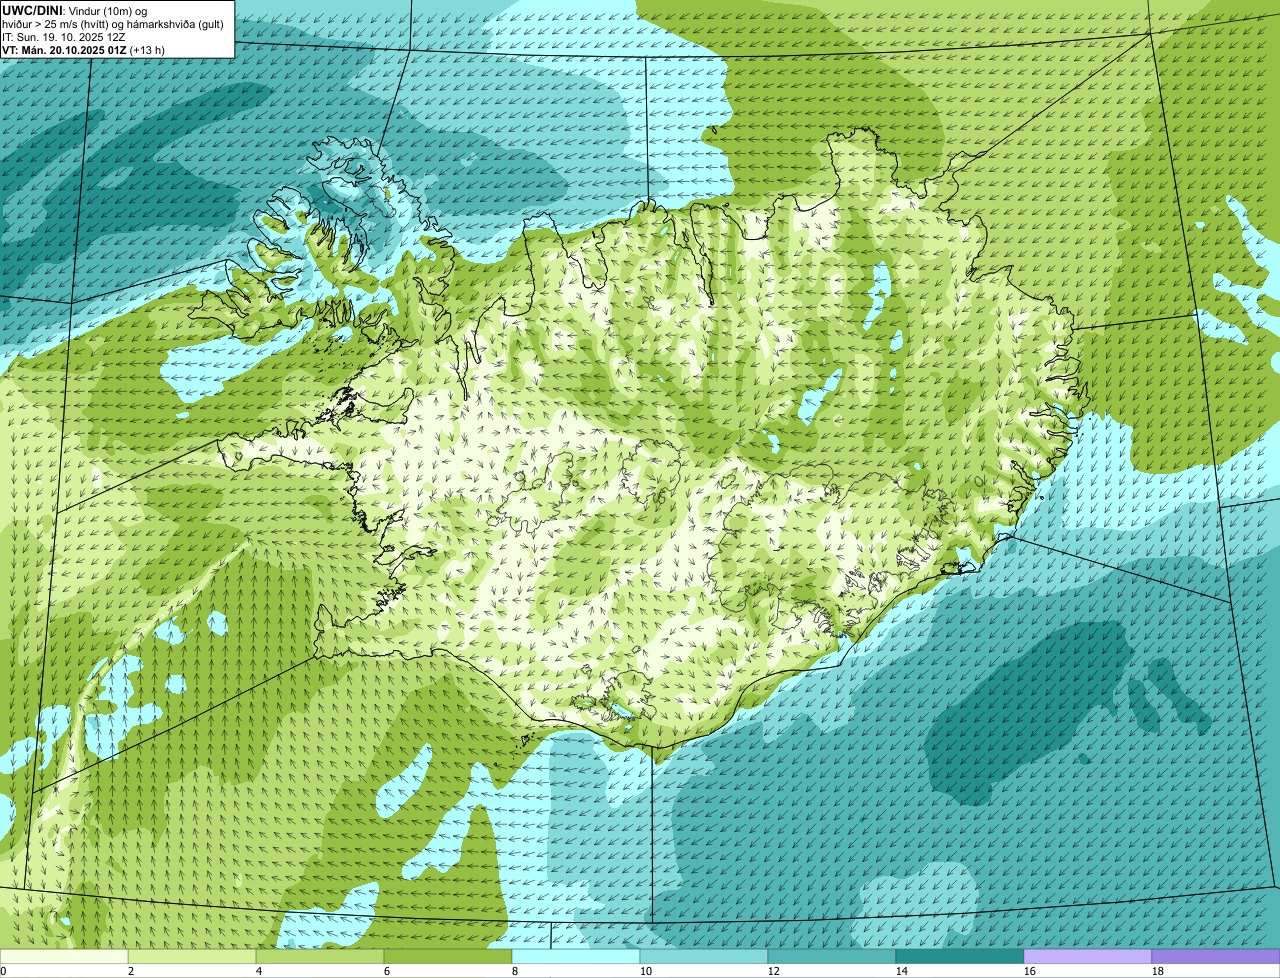Image resolution: width=1280 pixels, height=978 pixels.
Task: Click the 6–8 m/s olive green legend swatch
Action: (448, 956)
